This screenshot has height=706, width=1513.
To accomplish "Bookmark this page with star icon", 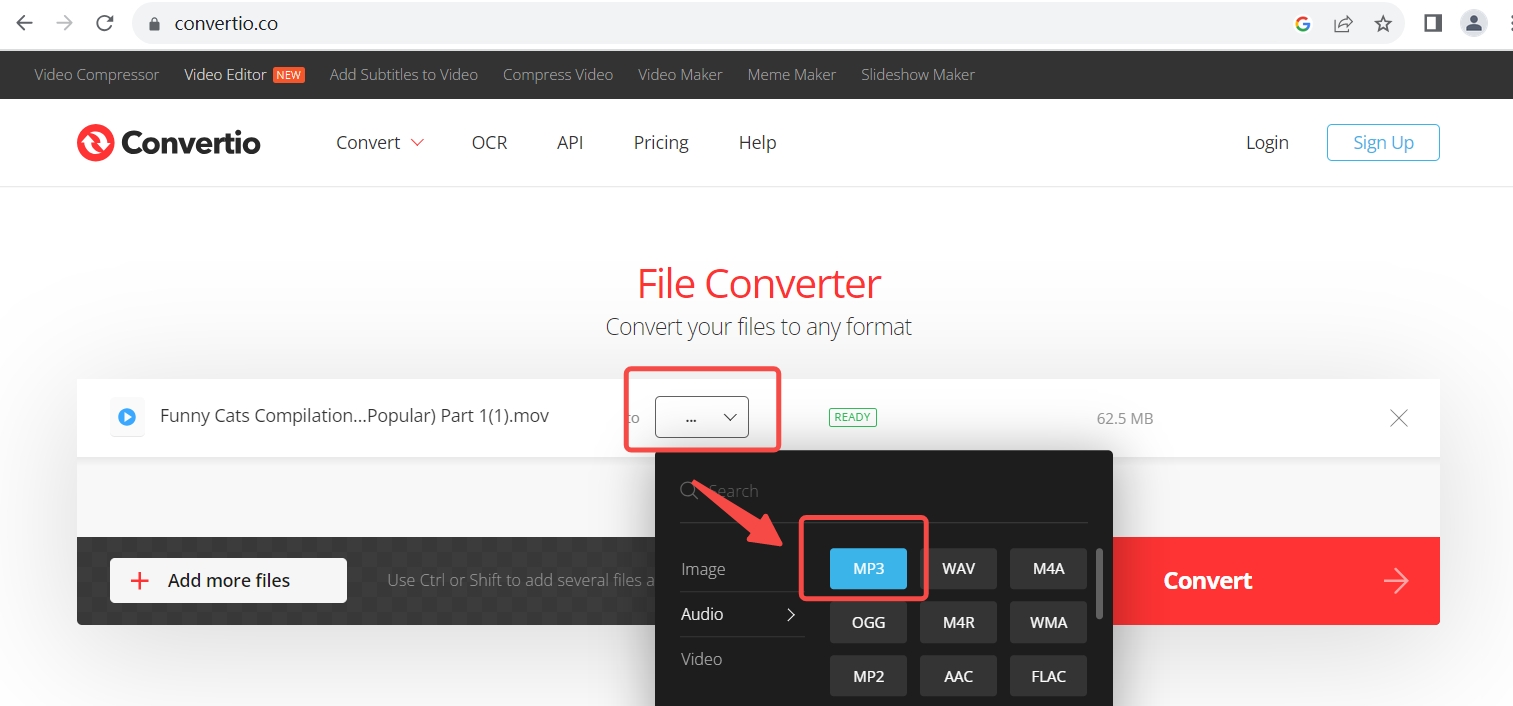I will click(x=1383, y=24).
